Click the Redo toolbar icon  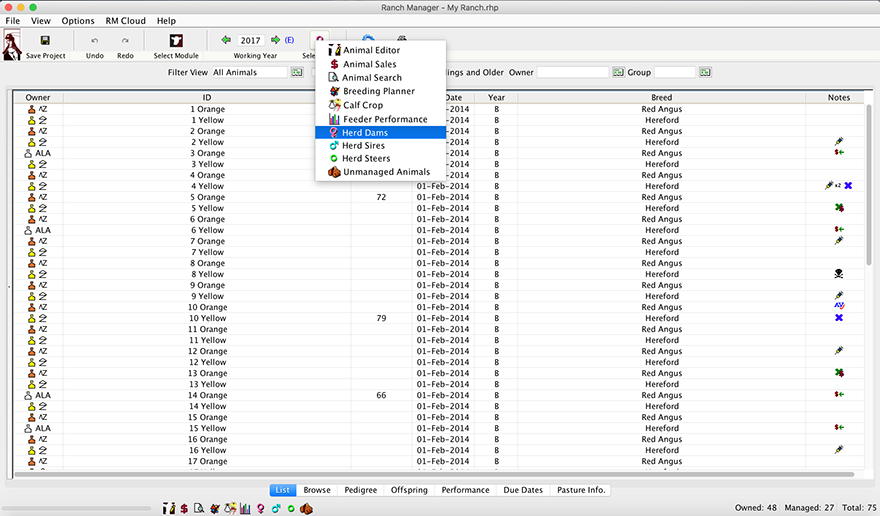(125, 41)
